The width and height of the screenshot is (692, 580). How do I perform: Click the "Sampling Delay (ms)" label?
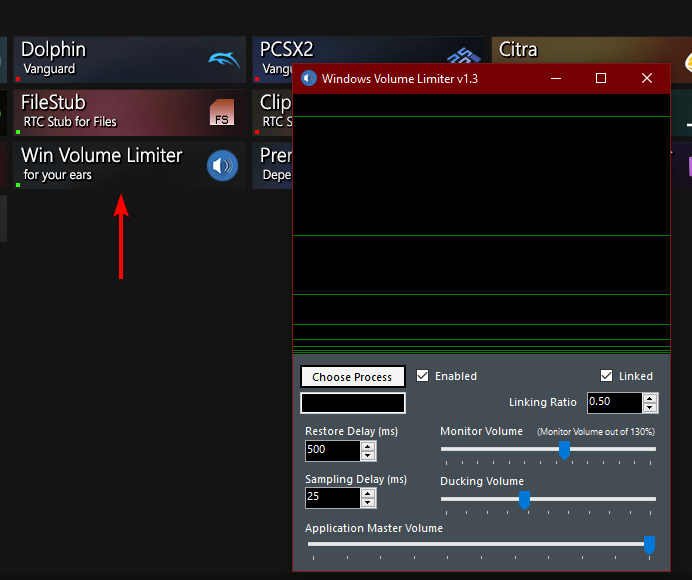click(356, 479)
